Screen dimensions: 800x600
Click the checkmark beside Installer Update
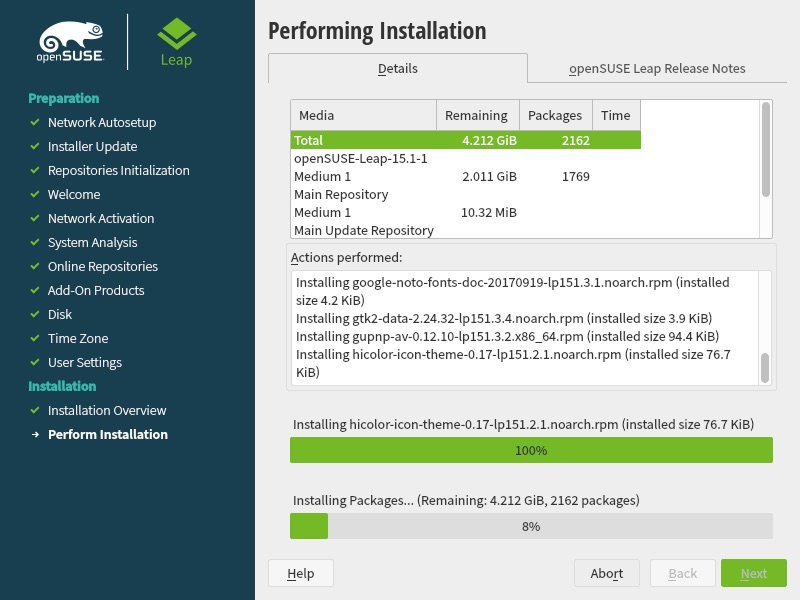coord(35,146)
